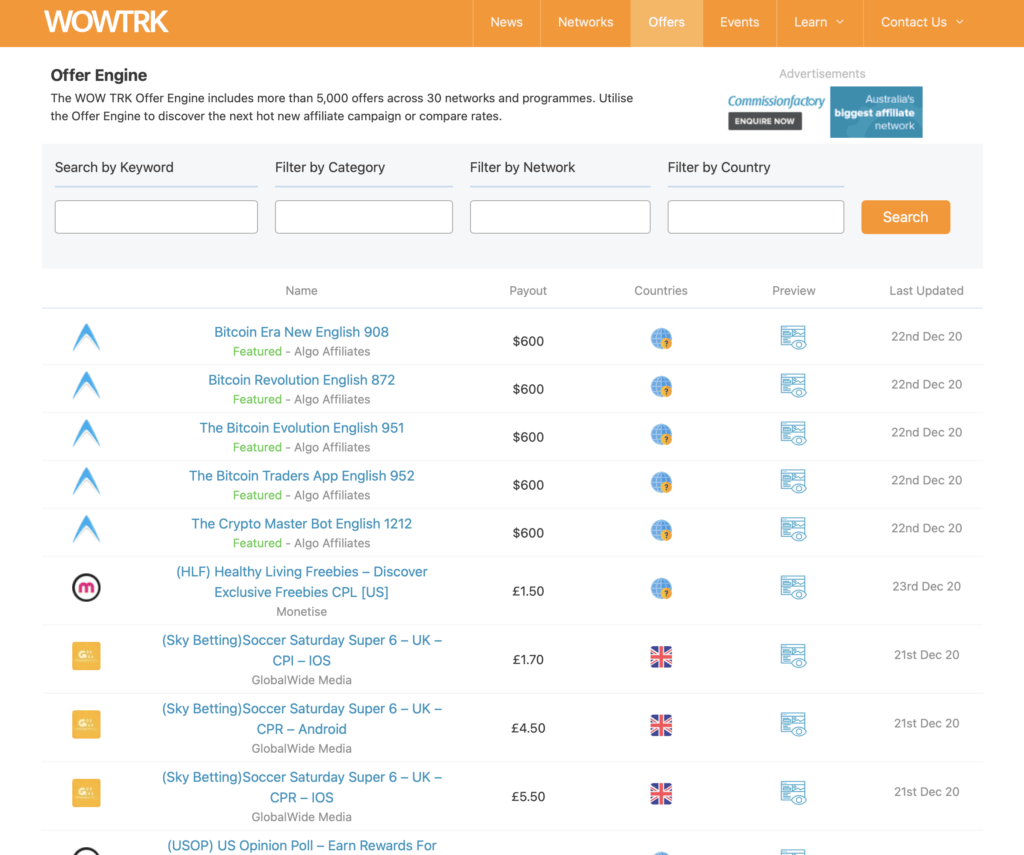Open the Filter by Category field

pos(363,217)
